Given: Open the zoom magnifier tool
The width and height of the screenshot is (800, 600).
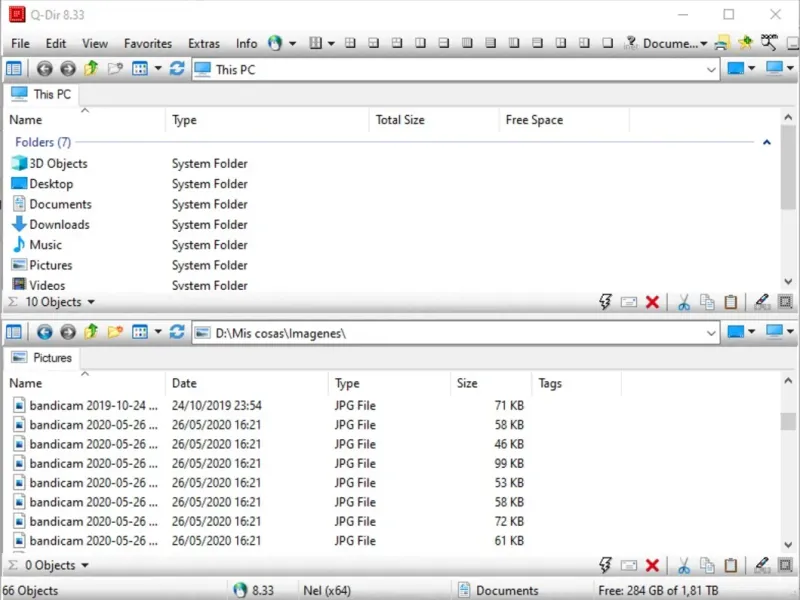Looking at the screenshot, I should pyautogui.click(x=769, y=42).
